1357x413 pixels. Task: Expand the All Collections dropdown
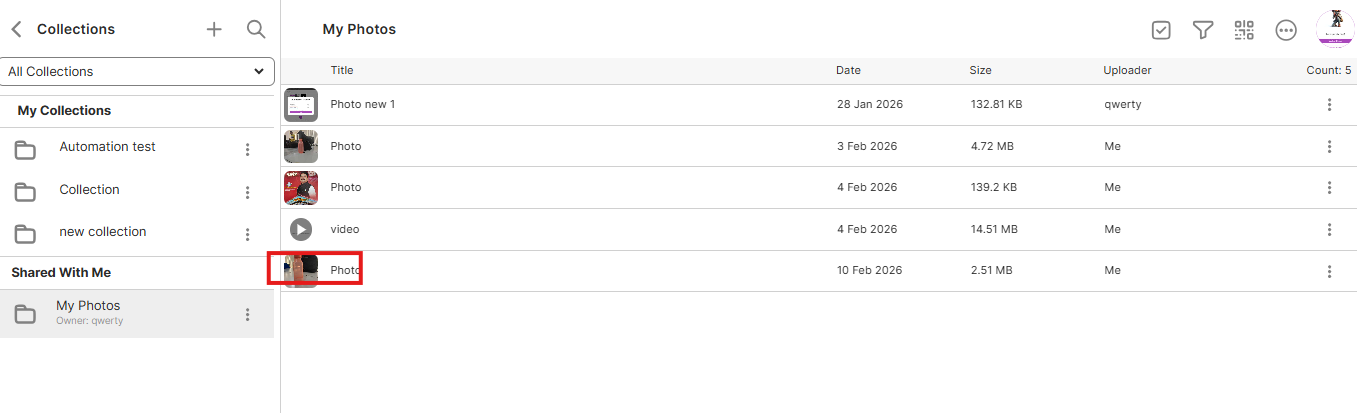pos(137,72)
